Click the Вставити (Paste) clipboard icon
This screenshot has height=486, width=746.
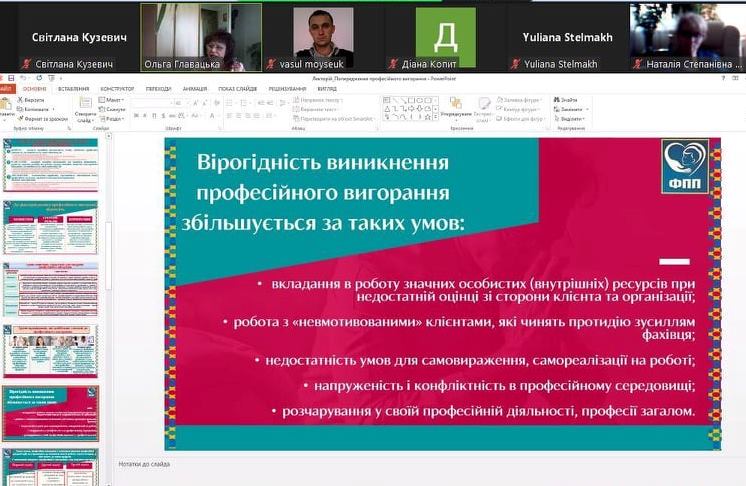point(6,104)
